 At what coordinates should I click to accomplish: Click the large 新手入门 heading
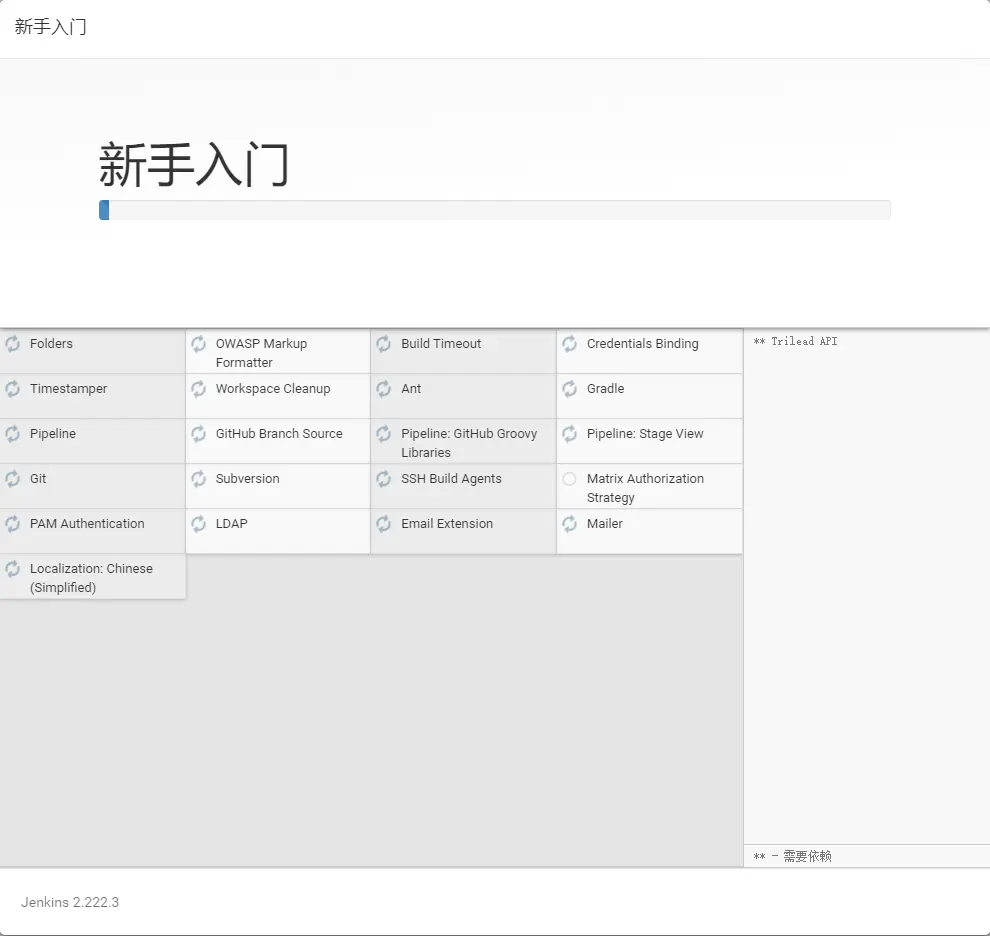coord(194,164)
